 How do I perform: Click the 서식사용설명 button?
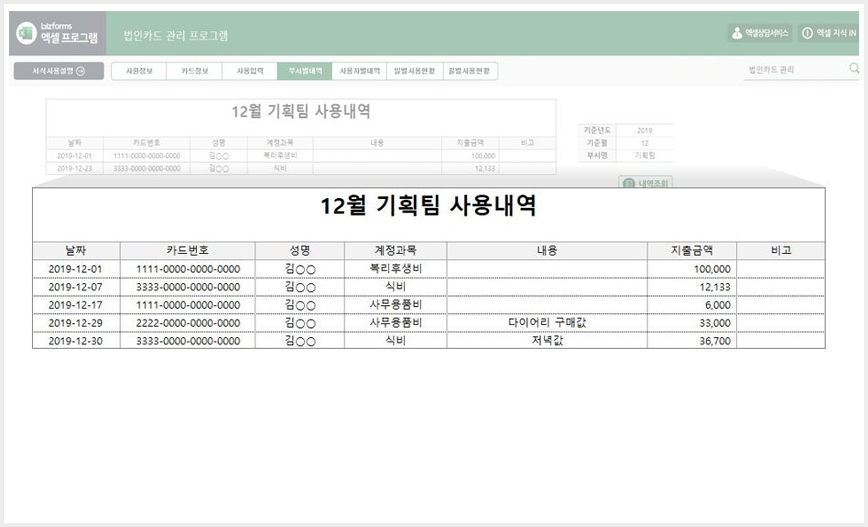click(x=59, y=71)
